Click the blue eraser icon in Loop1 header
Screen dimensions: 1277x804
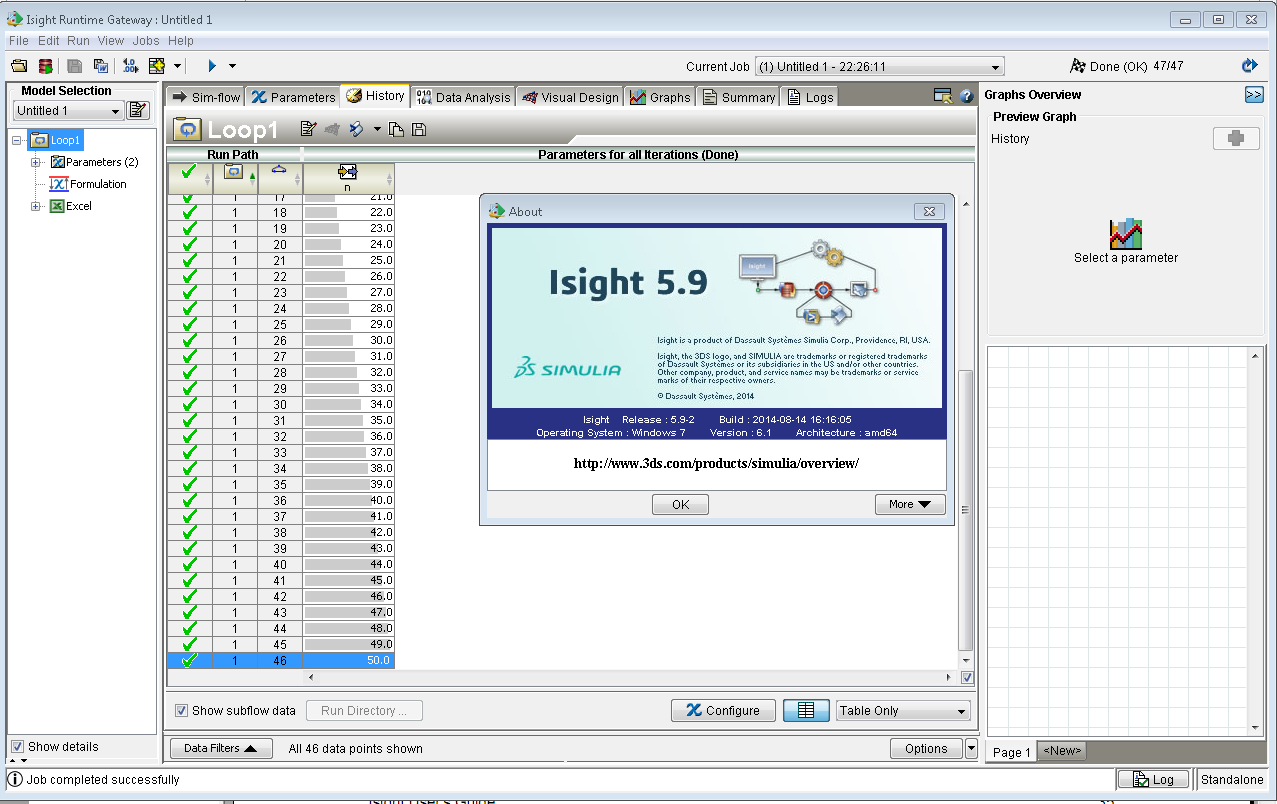coord(356,129)
